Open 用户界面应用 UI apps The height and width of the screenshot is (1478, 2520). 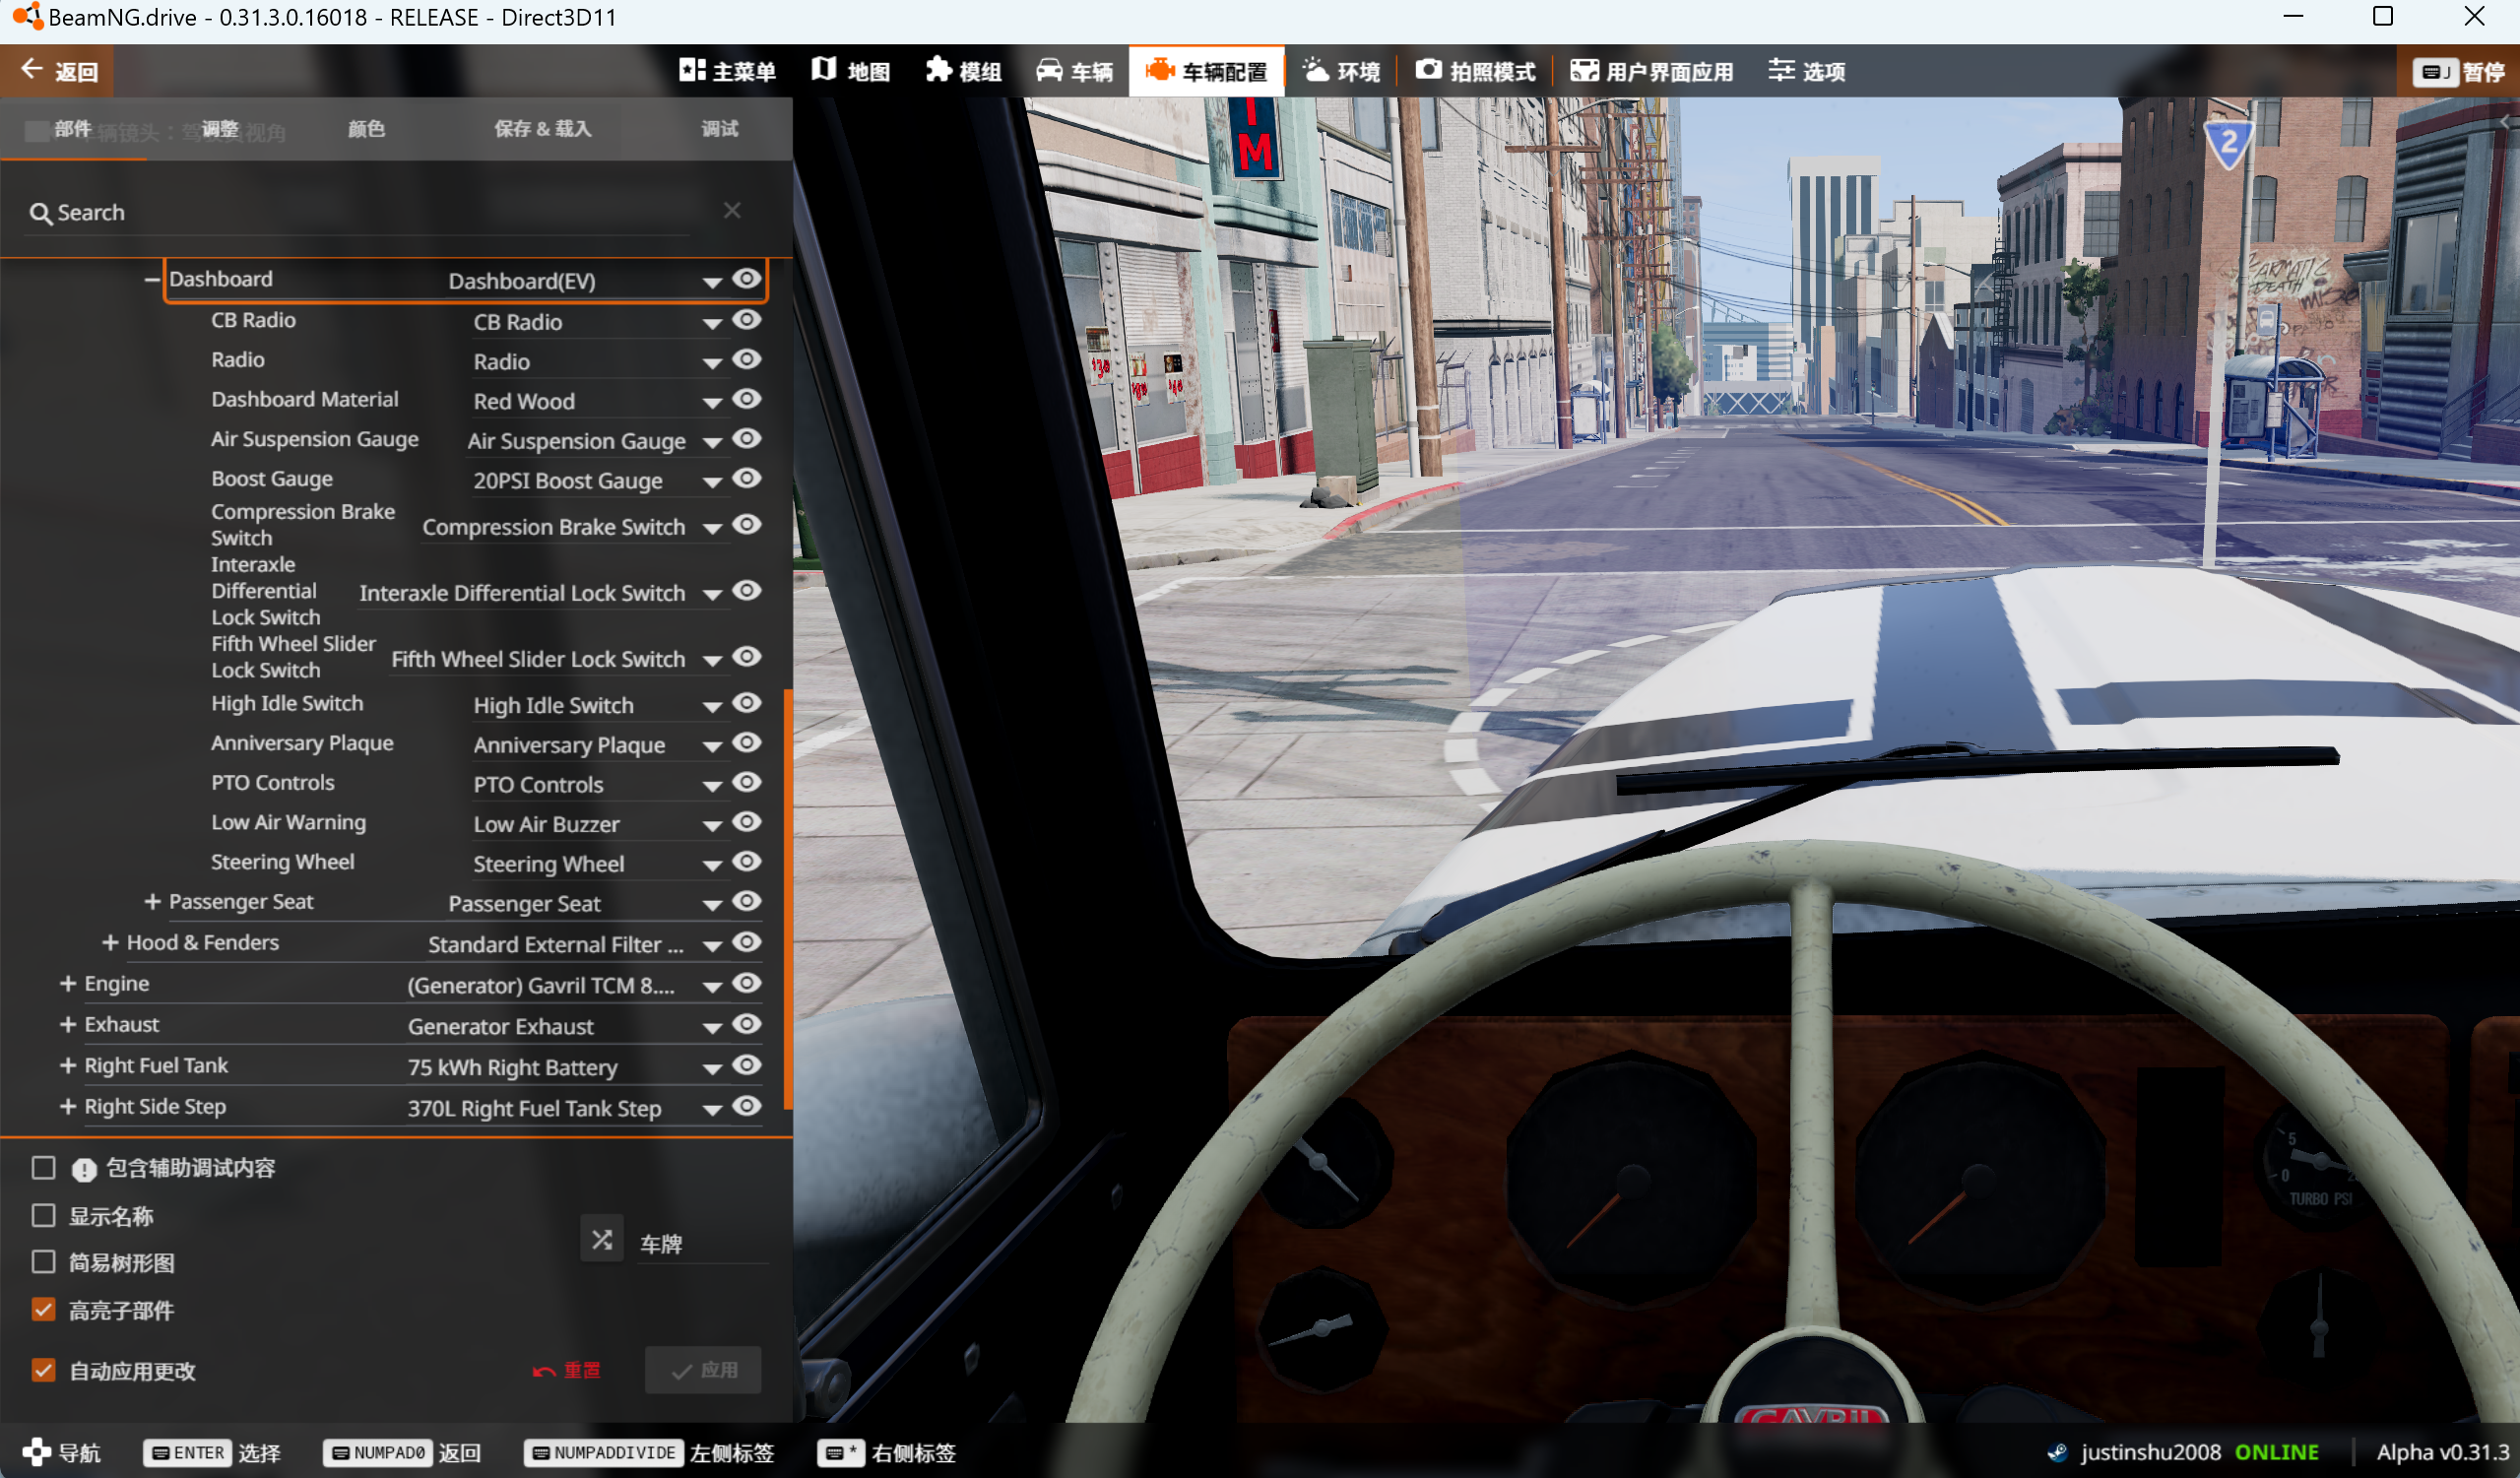pos(1652,71)
